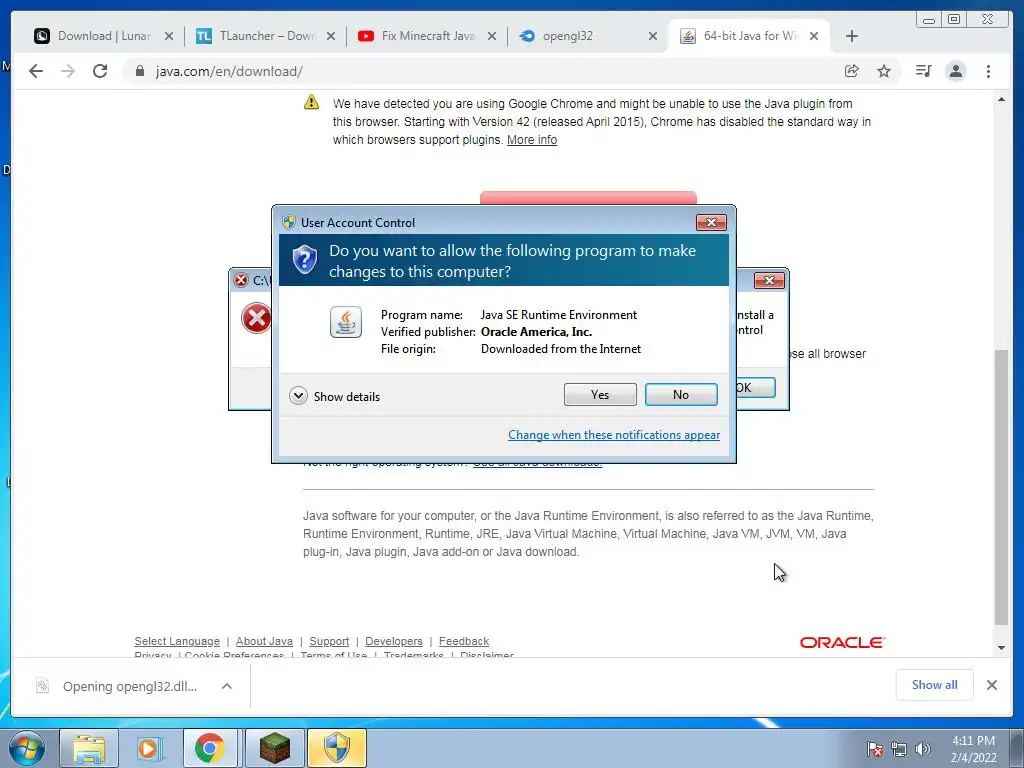Open Developers footer link
1024x768 pixels.
pyautogui.click(x=394, y=641)
